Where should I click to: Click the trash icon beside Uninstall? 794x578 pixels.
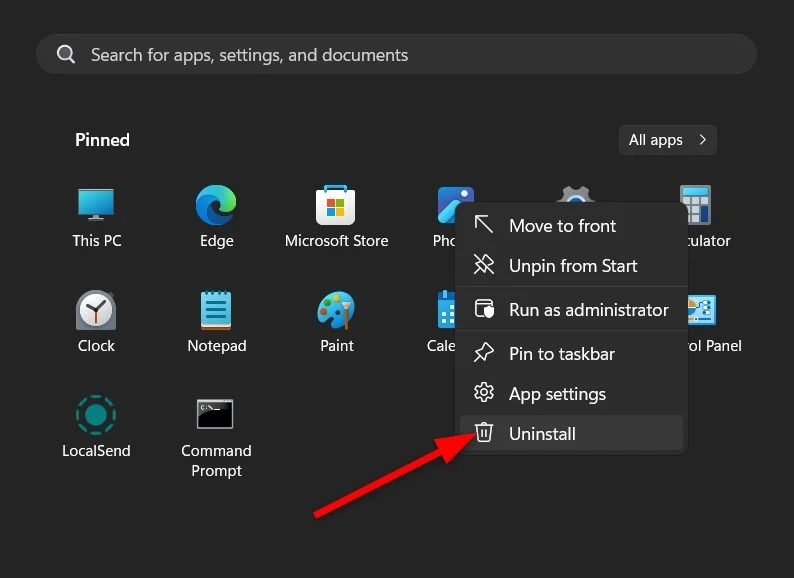[484, 433]
